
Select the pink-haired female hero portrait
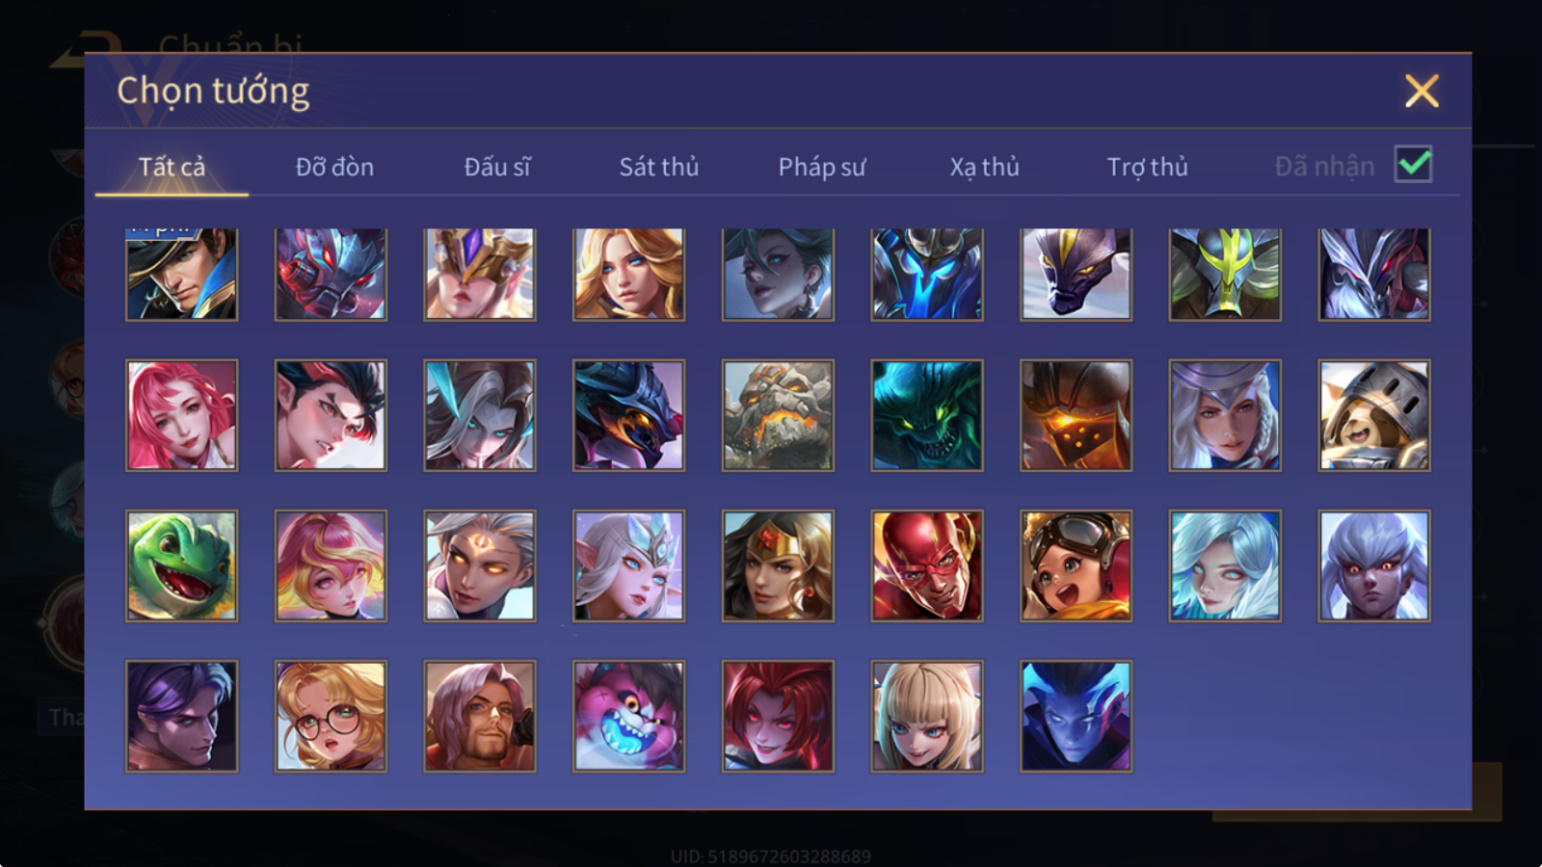(182, 415)
